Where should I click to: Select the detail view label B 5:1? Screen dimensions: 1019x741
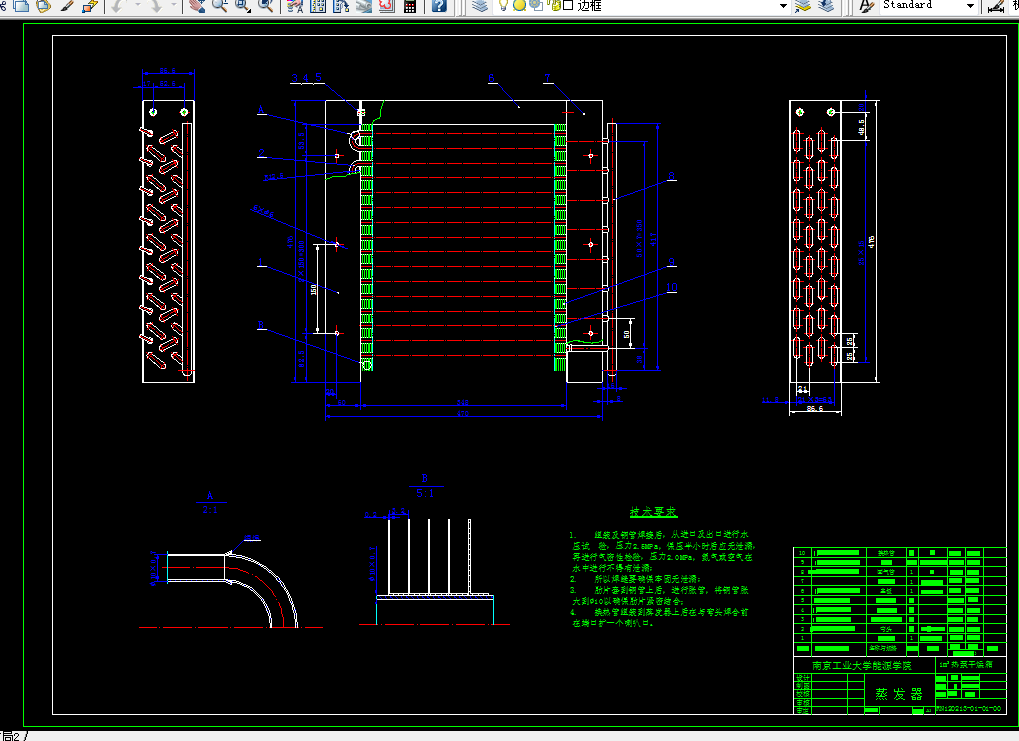425,486
